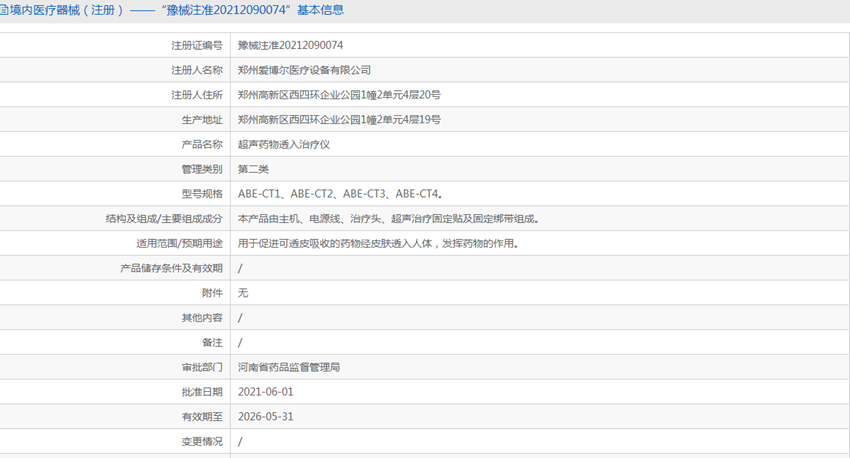Click the slash value in 变更情况 row
The image size is (850, 458).
pos(240,442)
